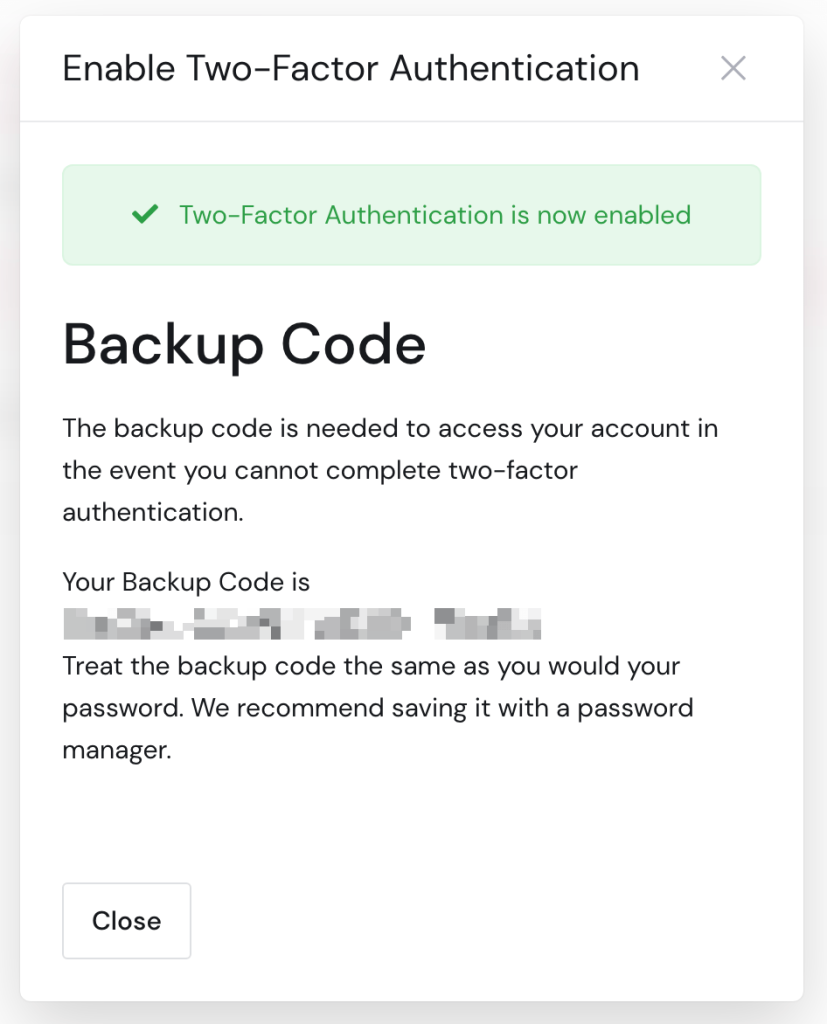Click the empty area right of "Backup Code" heading
Screen dimensions: 827x1024
click(600, 345)
